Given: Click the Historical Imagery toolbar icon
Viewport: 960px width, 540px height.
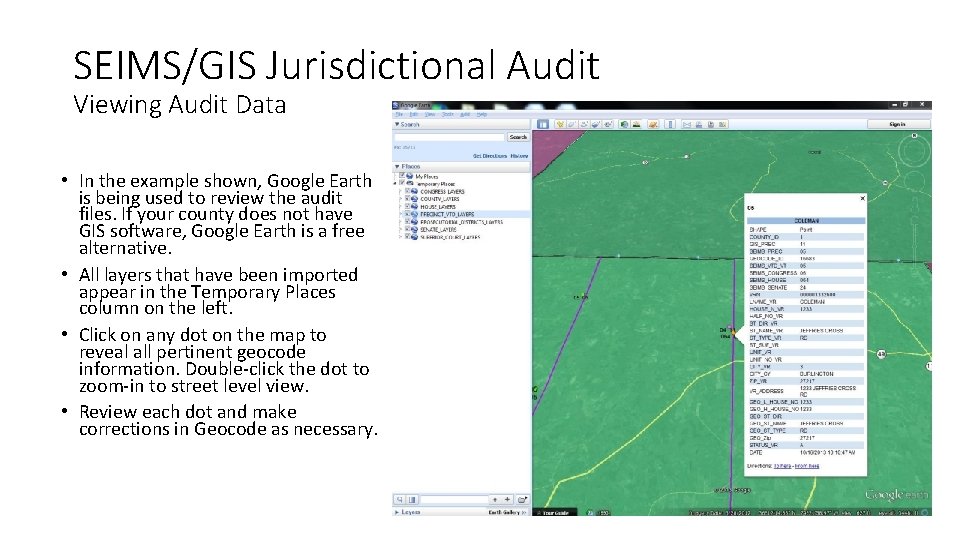Looking at the screenshot, I should tap(624, 124).
